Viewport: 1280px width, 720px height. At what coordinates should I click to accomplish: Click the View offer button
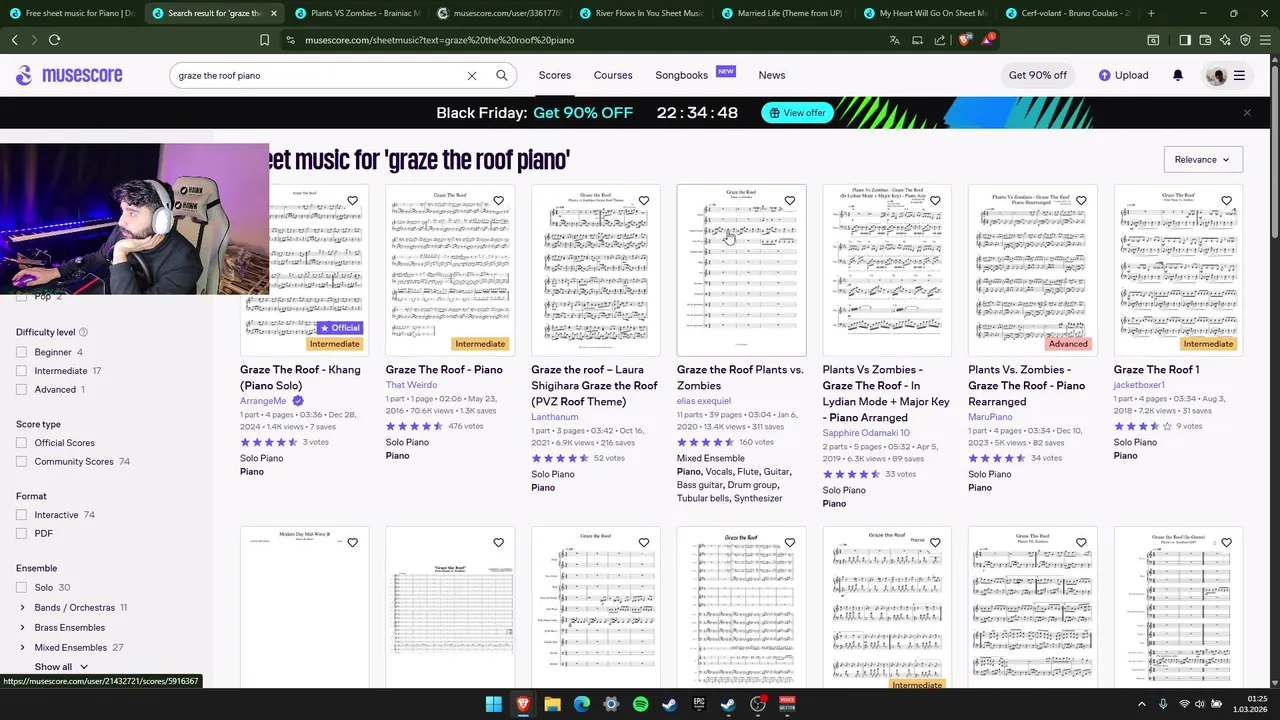click(797, 113)
